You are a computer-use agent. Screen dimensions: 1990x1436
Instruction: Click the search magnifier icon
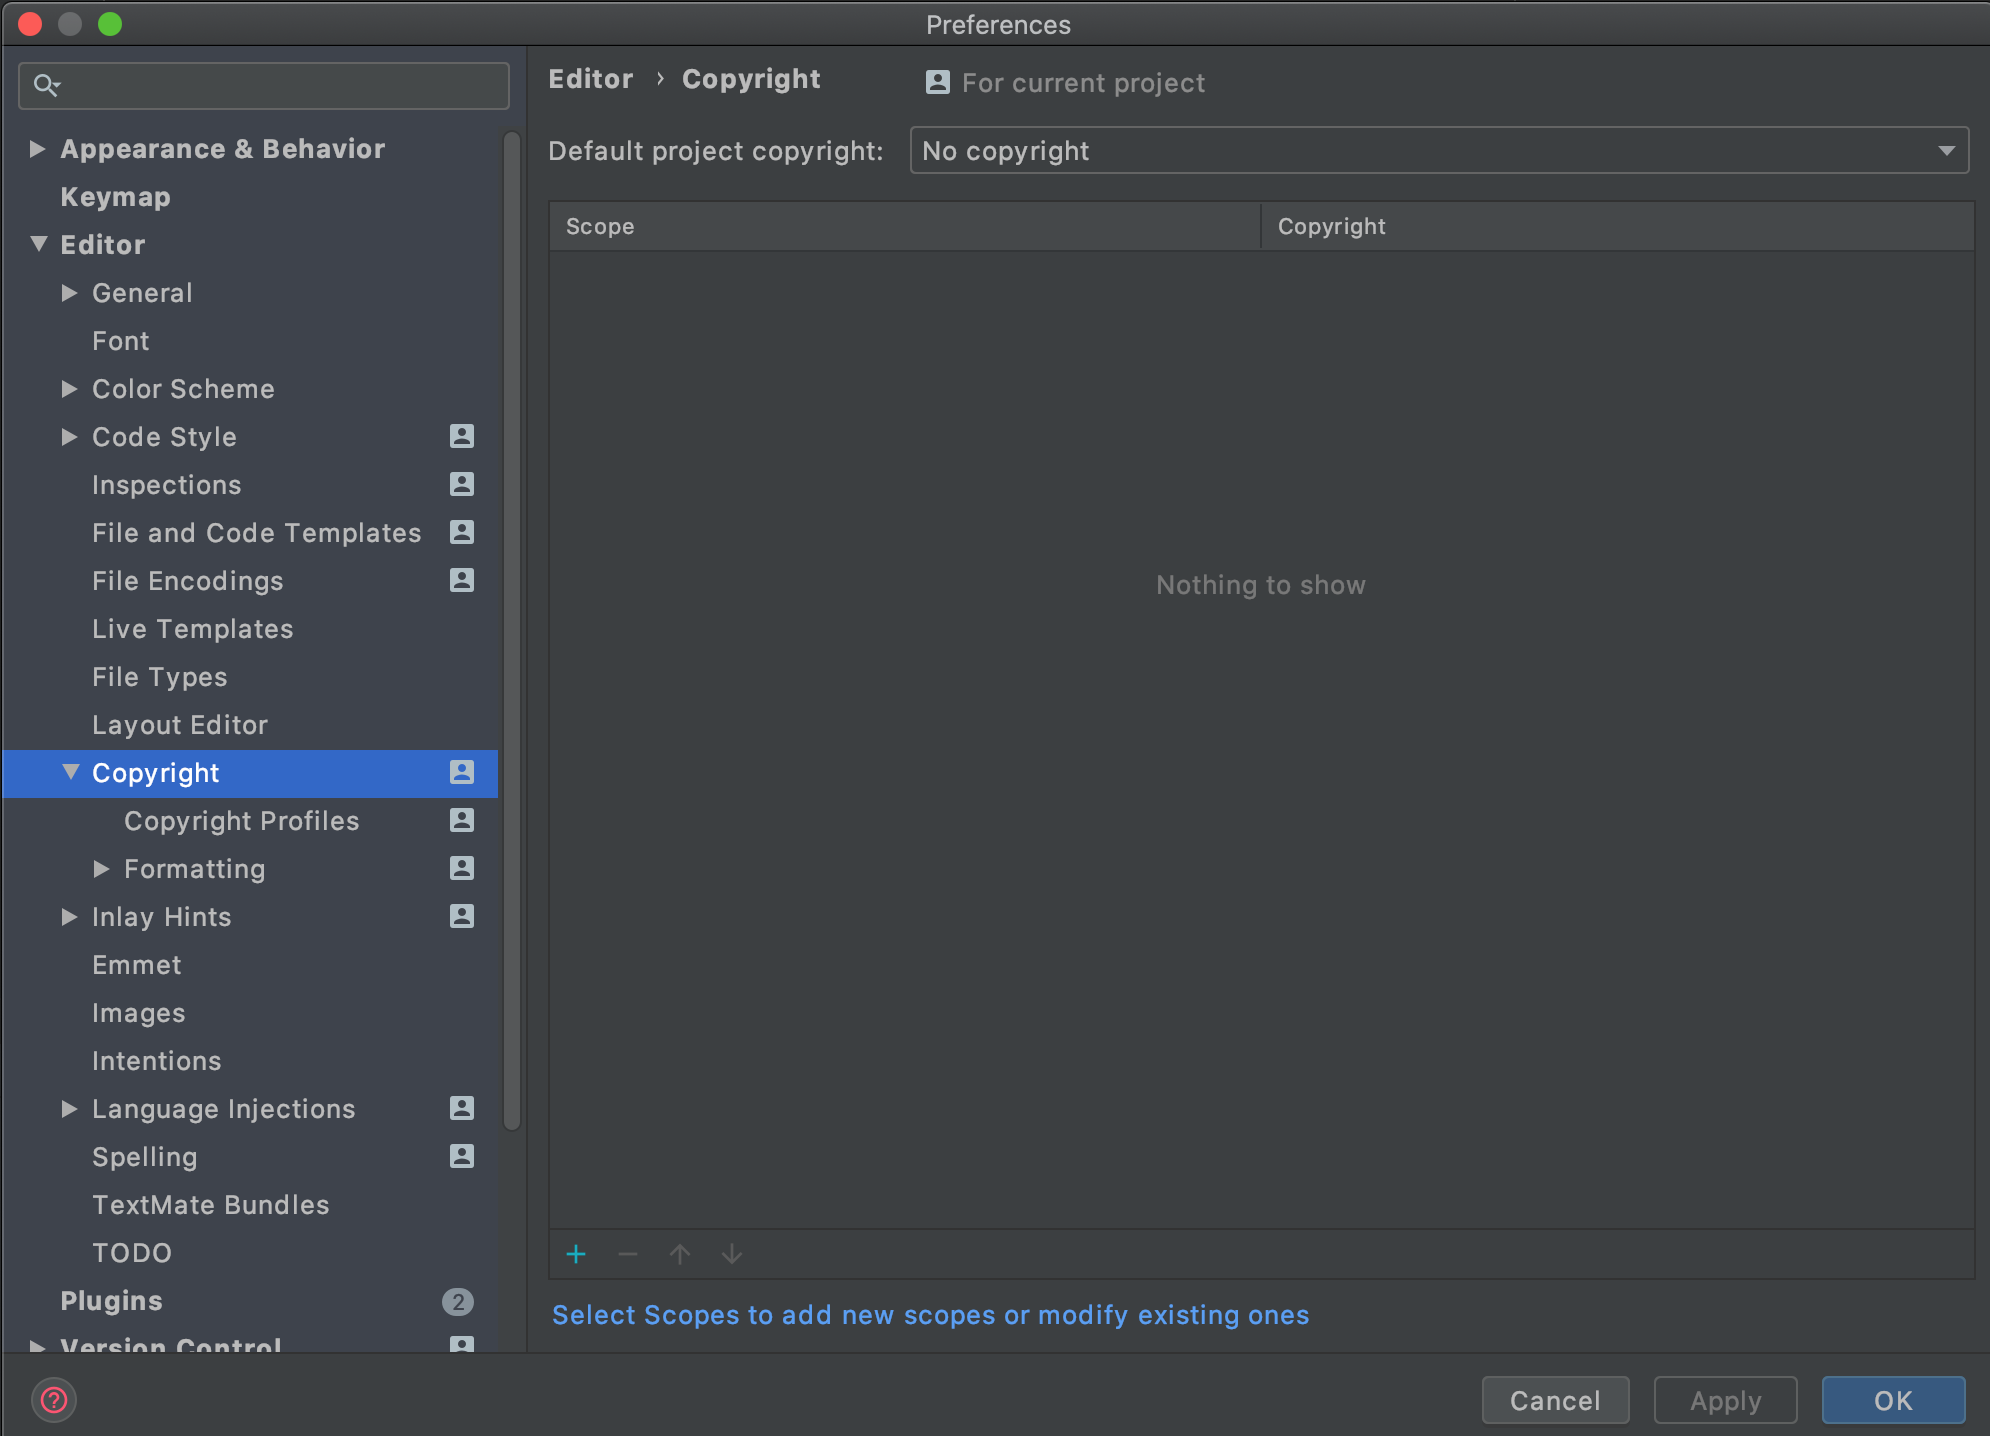click(x=46, y=86)
